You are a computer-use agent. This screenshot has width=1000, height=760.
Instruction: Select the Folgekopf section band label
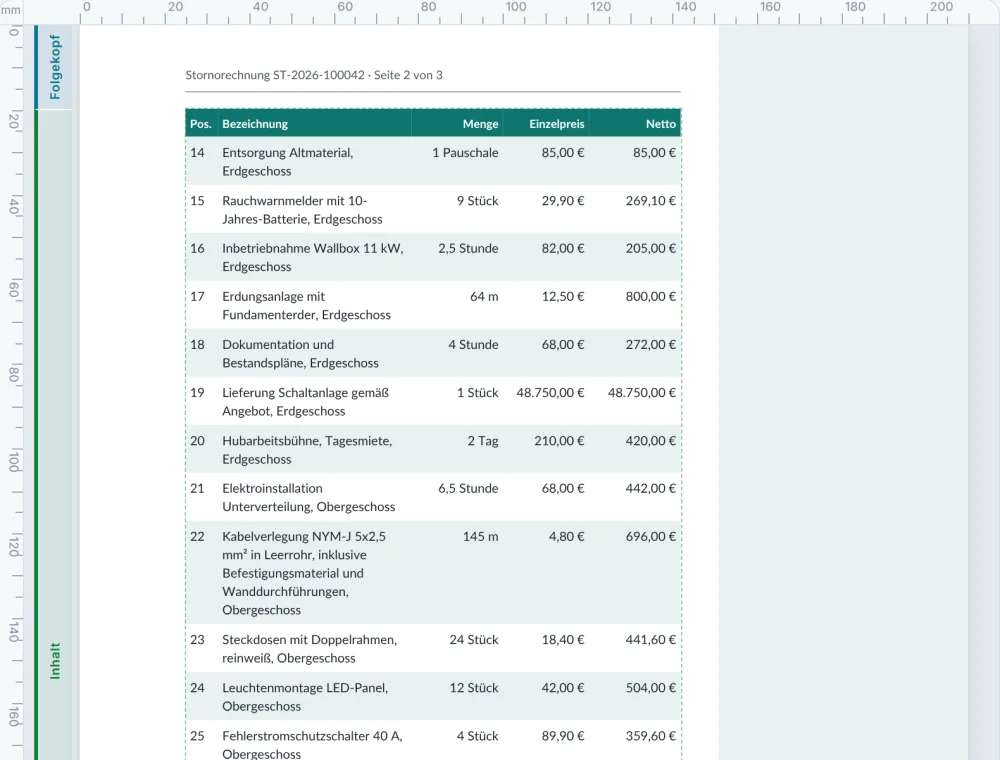tap(55, 68)
